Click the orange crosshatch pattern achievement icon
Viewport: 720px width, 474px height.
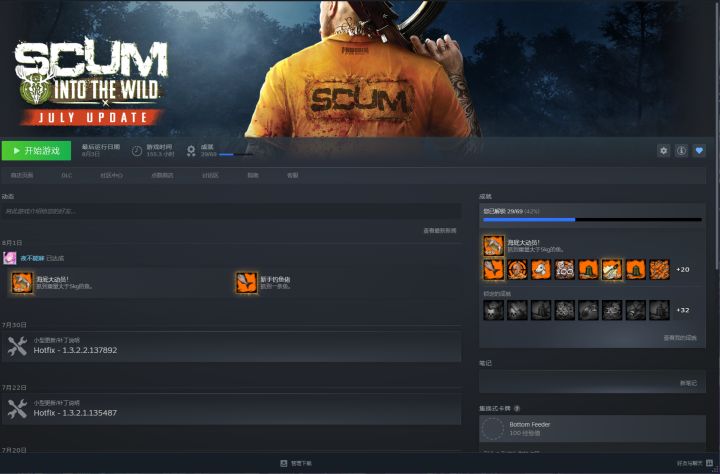659,270
